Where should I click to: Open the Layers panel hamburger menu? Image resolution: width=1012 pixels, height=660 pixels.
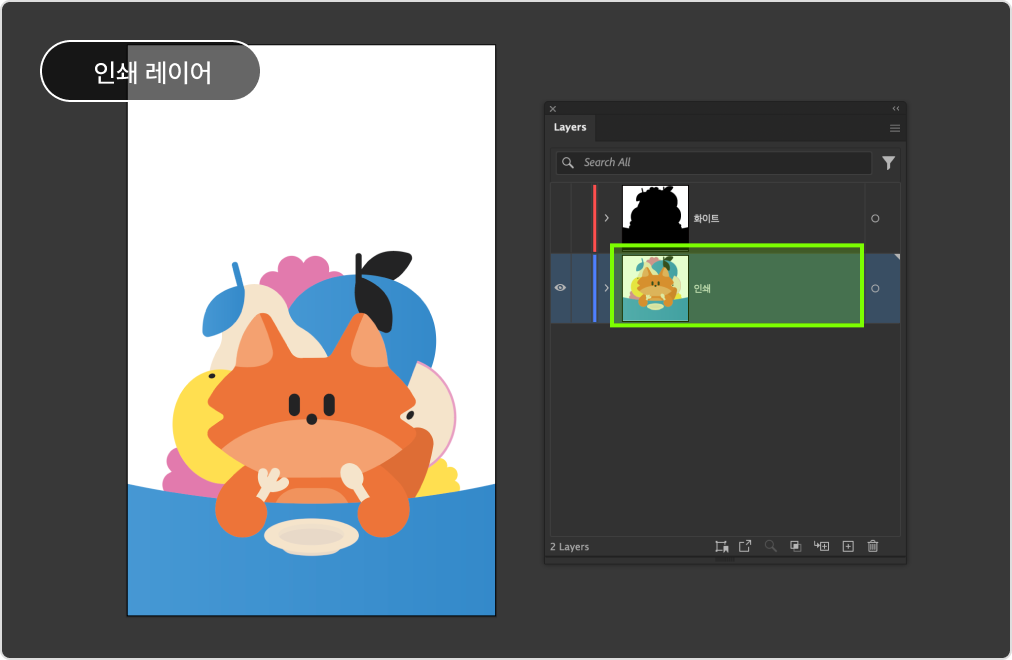coord(895,128)
